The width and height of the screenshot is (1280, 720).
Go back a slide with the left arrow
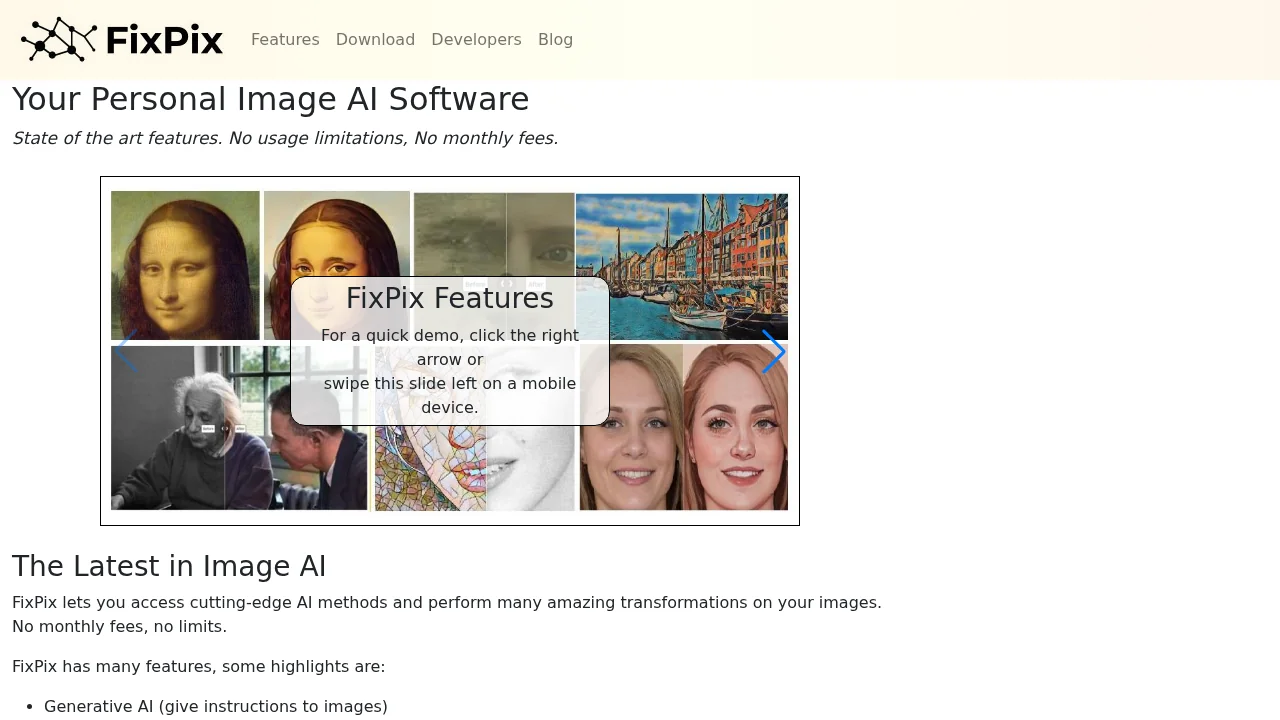(126, 352)
